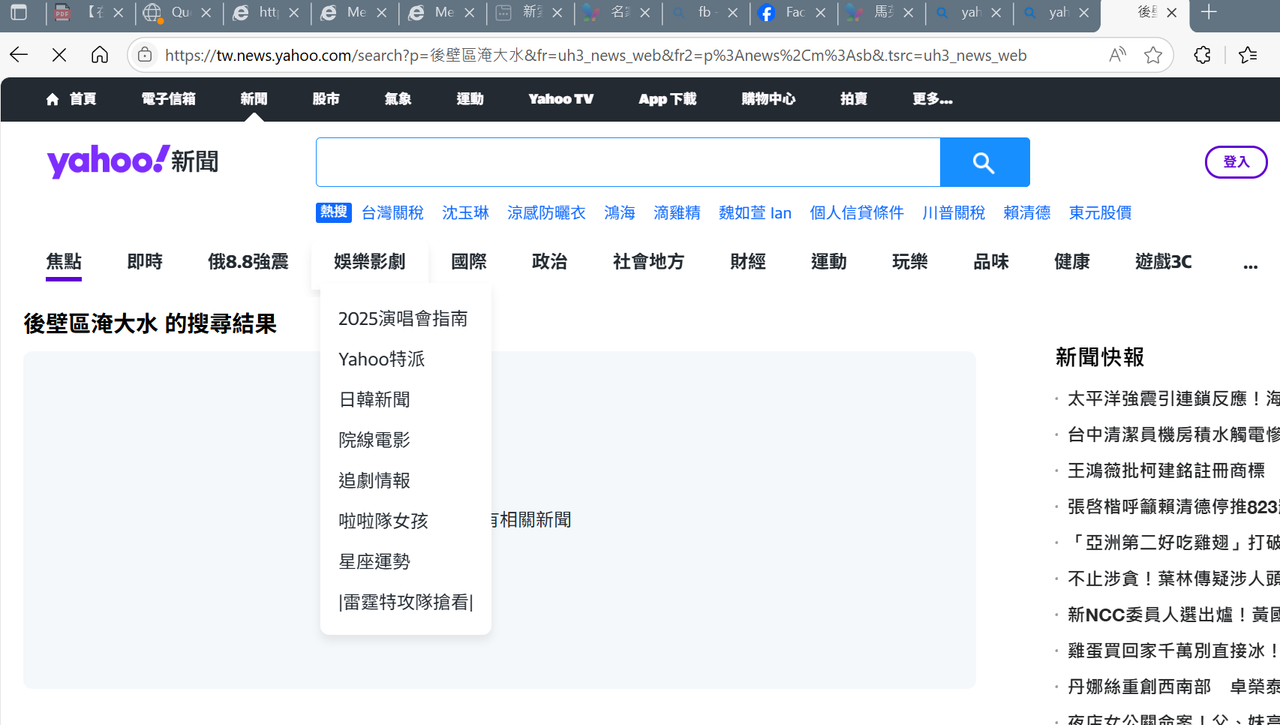This screenshot has height=725, width=1280.
Task: Choose 啦啦隊女孩 from the dropdown
Action: pos(383,521)
